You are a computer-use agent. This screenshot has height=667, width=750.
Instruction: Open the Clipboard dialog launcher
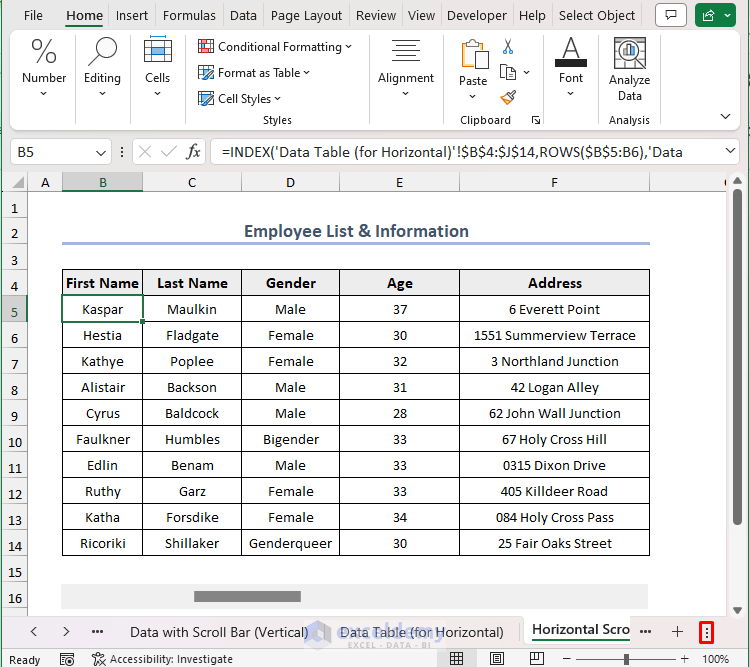pos(536,120)
